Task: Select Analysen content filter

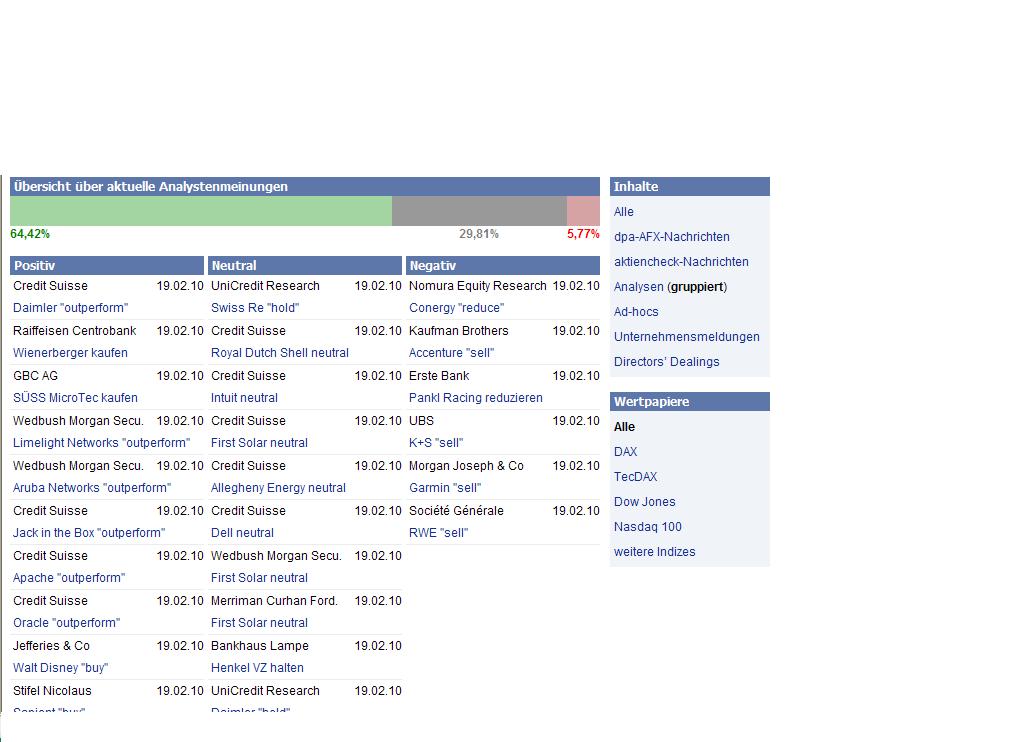Action: (638, 287)
